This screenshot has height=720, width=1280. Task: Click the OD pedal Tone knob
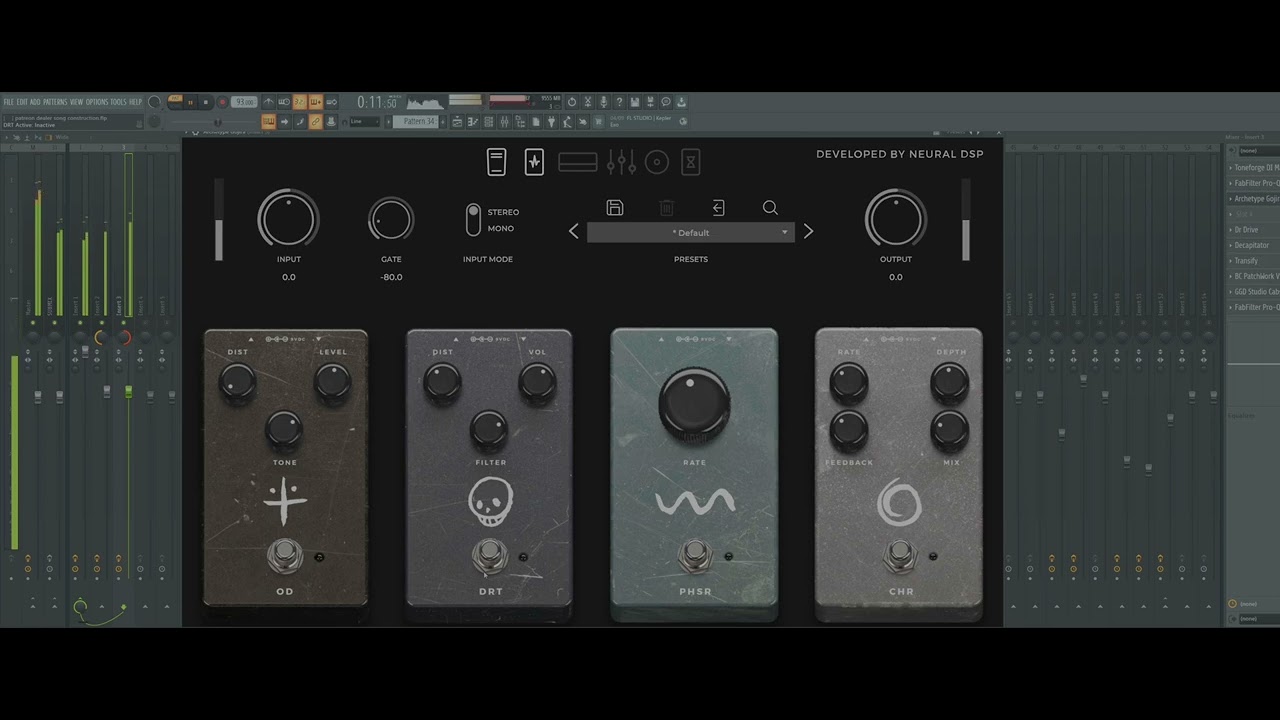click(285, 431)
